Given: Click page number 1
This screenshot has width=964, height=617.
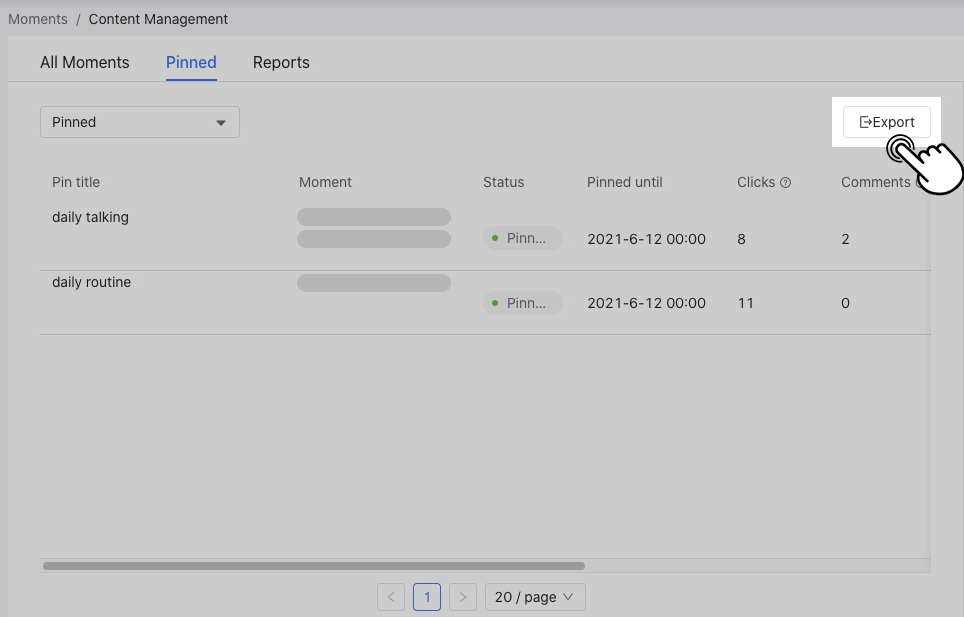Looking at the screenshot, I should click(427, 597).
